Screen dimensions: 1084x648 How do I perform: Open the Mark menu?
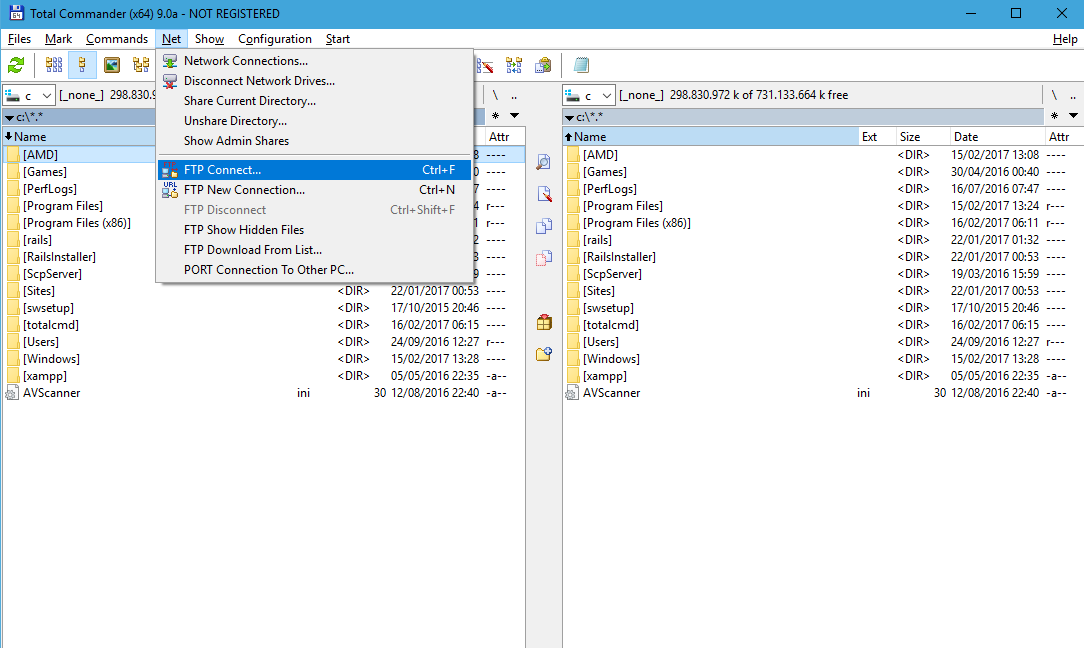point(59,39)
